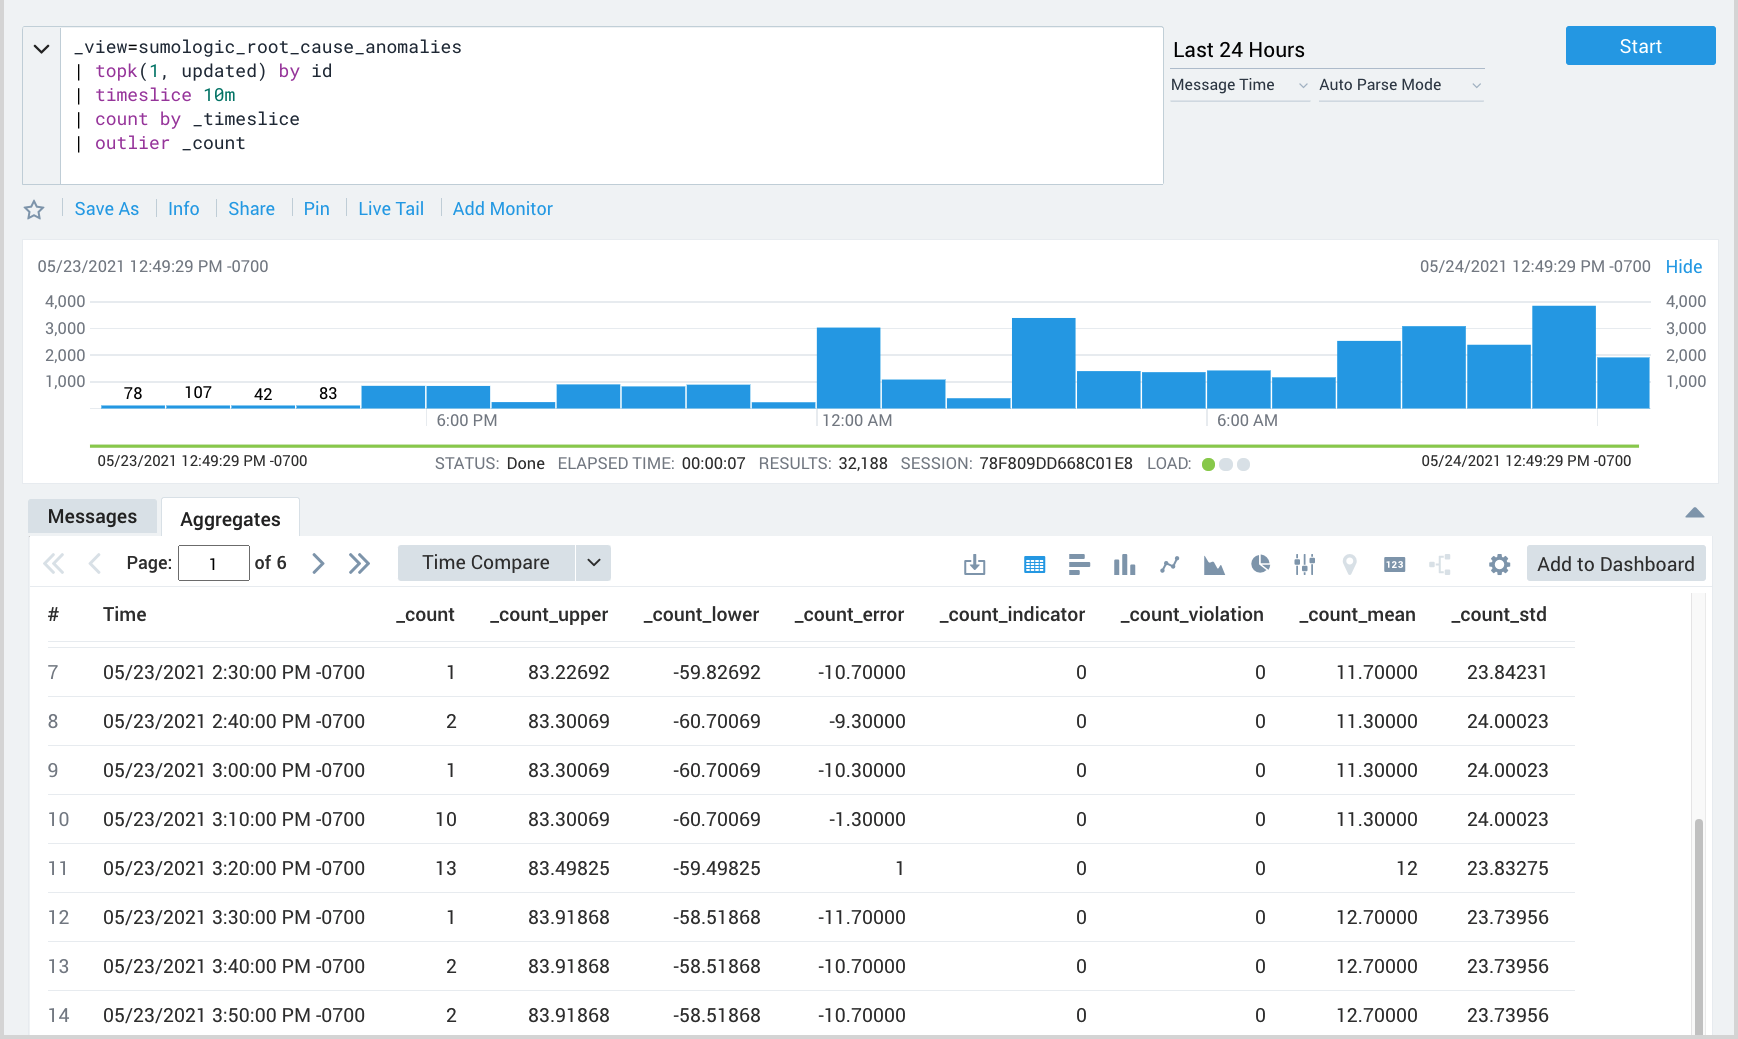Go to first page of results

tap(54, 563)
